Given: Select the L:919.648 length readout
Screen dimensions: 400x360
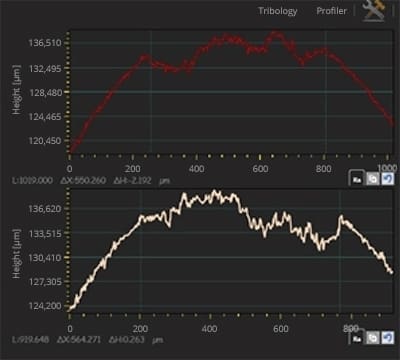Looking at the screenshot, I should (x=30, y=340).
